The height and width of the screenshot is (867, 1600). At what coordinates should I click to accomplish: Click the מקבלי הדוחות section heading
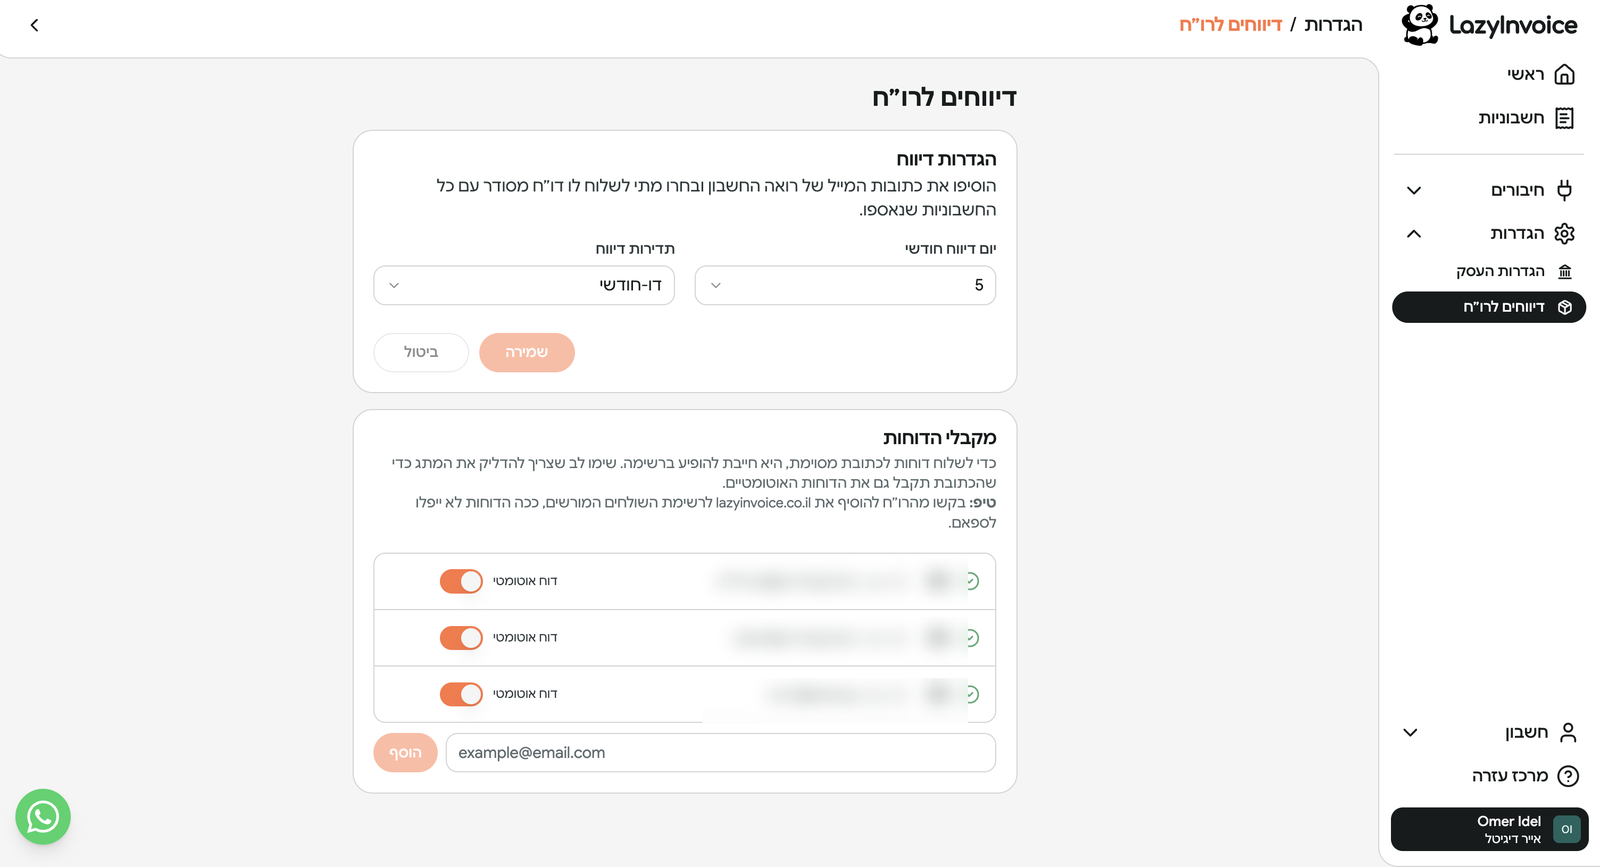tap(939, 438)
